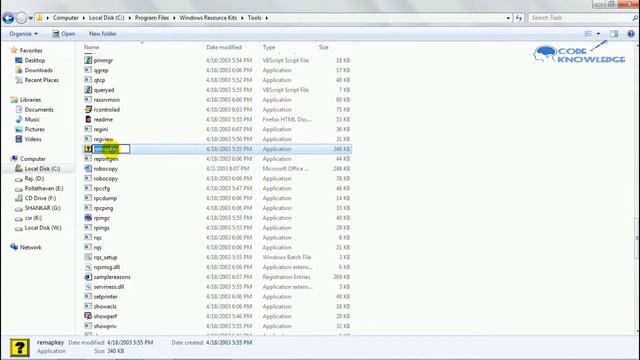Select the file named rpcdump

105,198
